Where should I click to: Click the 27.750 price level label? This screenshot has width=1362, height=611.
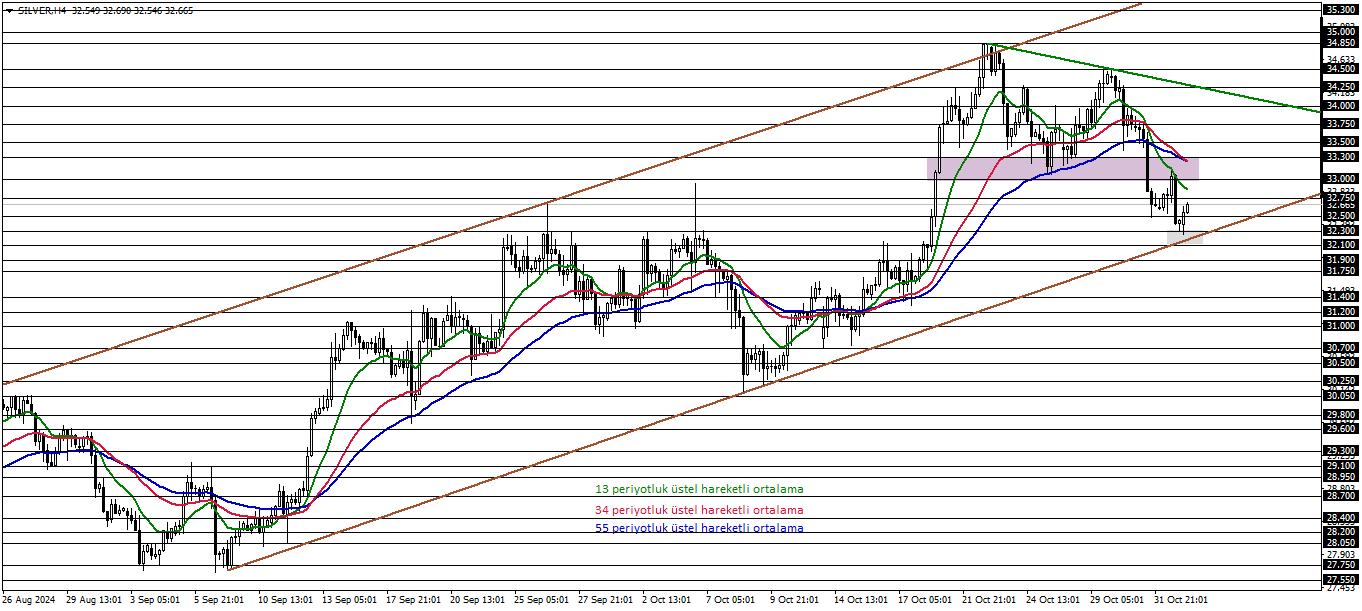click(x=1340, y=565)
